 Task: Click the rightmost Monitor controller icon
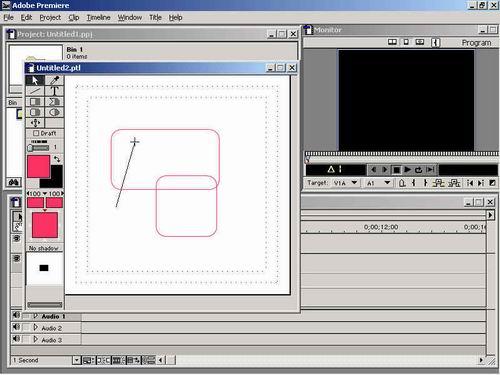pyautogui.click(x=492, y=183)
